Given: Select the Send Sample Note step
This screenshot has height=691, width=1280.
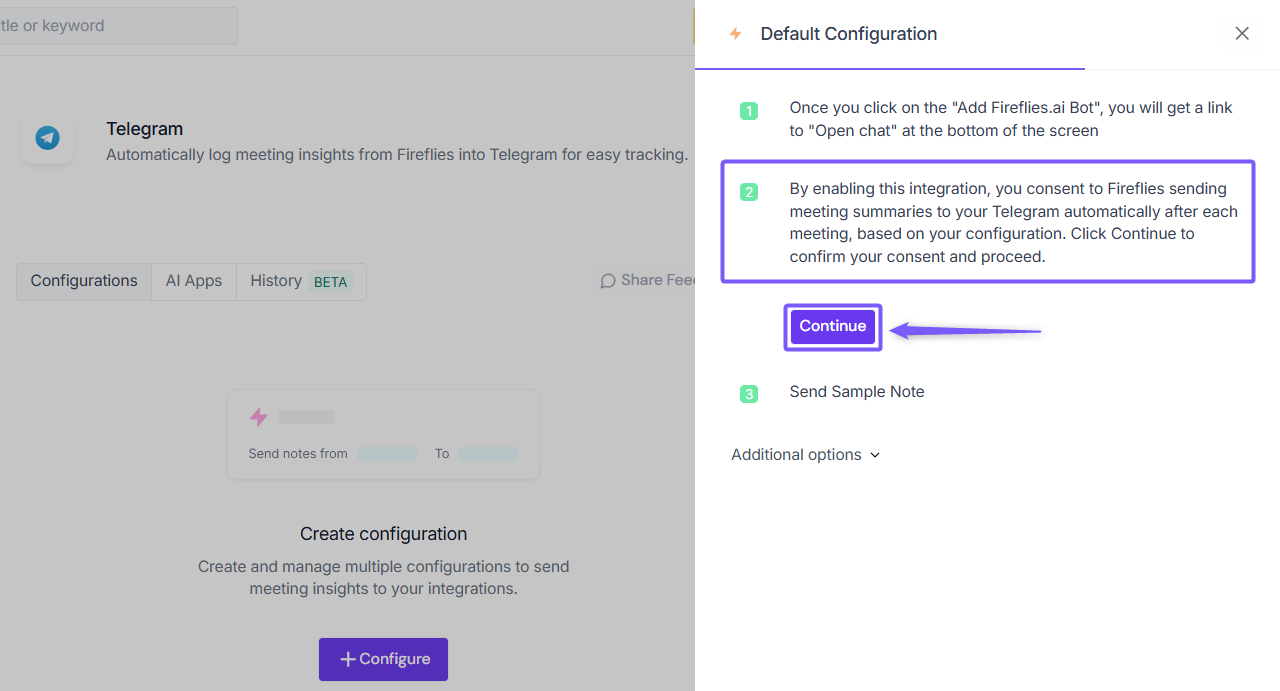Looking at the screenshot, I should [x=857, y=392].
